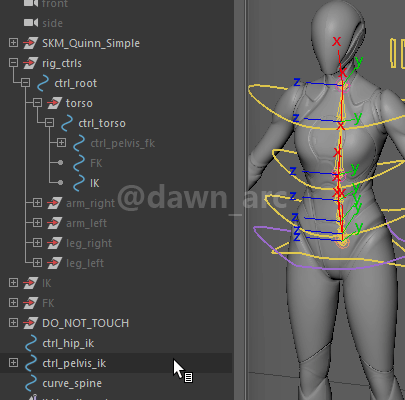
Task: Select the arm_right group
Action: tap(90, 203)
